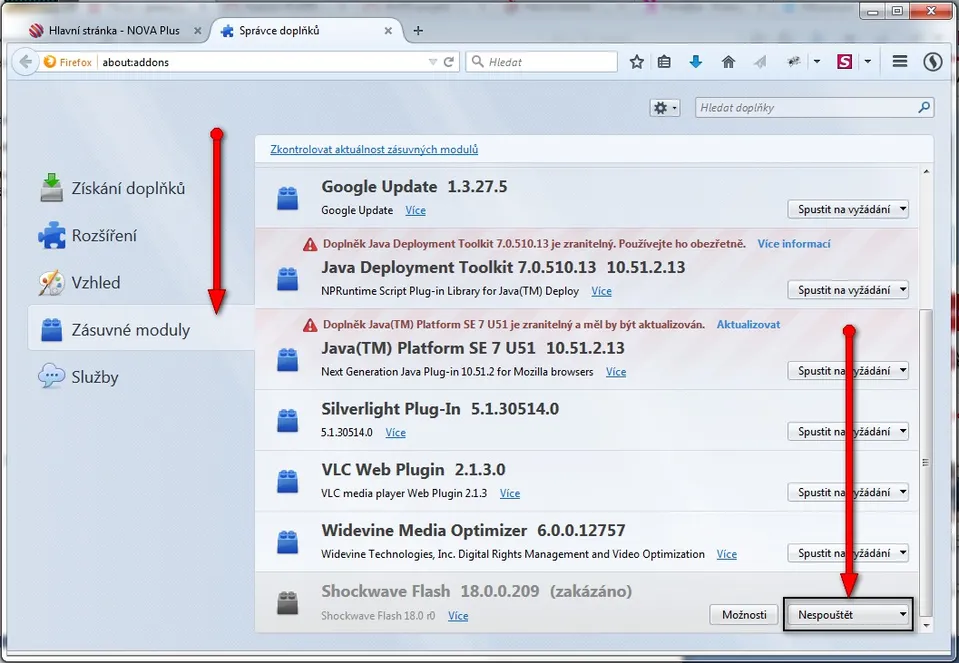Click Více link for Shockwave Flash
The image size is (959, 663).
coord(458,616)
